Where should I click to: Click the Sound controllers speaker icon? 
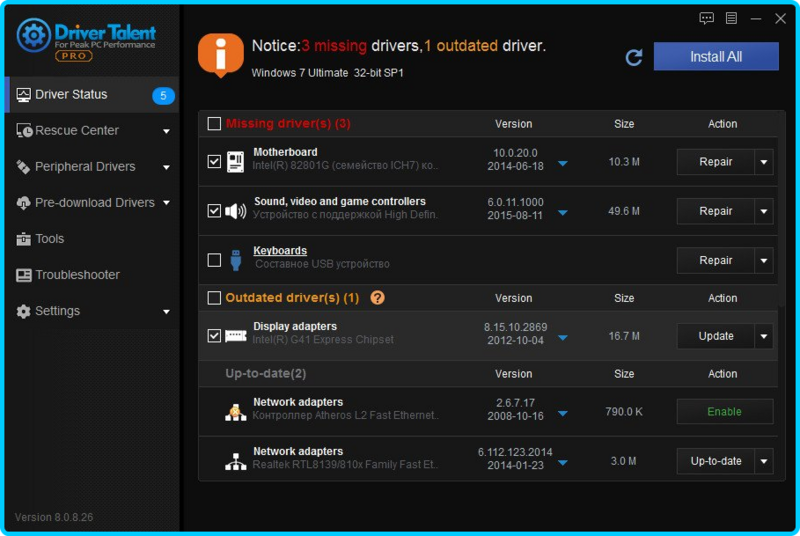(x=235, y=211)
